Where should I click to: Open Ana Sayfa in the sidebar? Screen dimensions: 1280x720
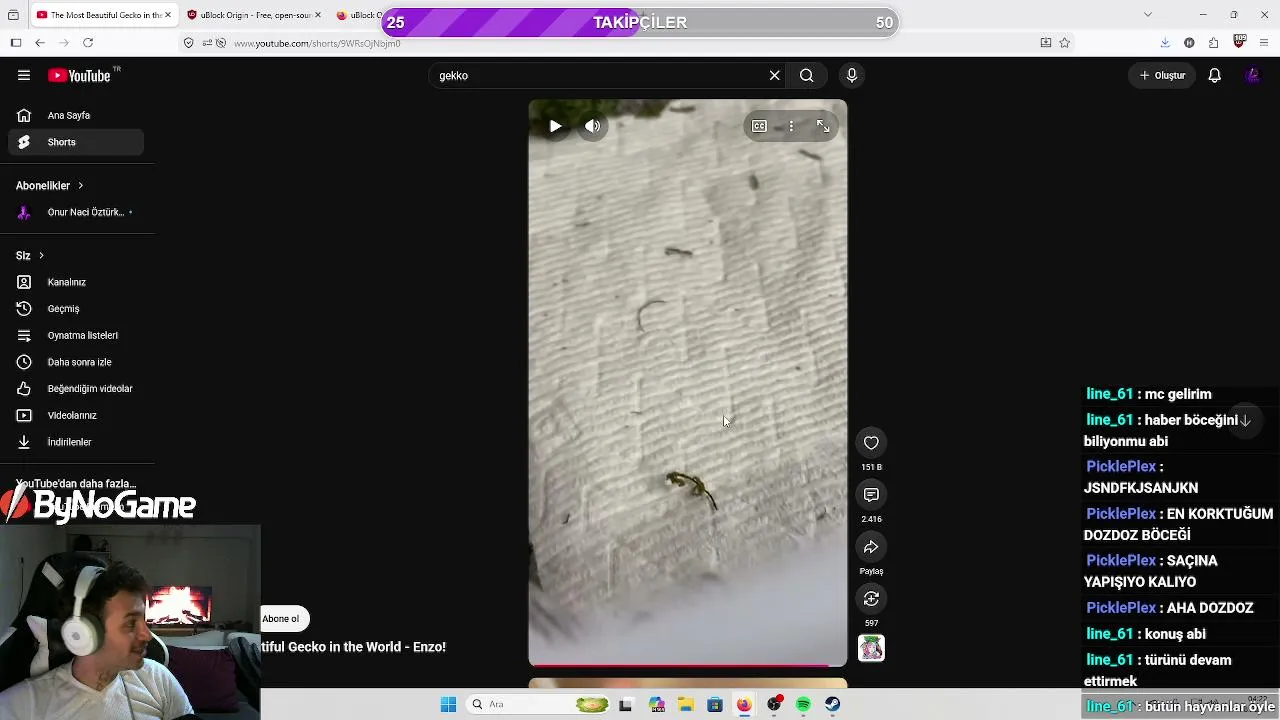tap(76, 115)
